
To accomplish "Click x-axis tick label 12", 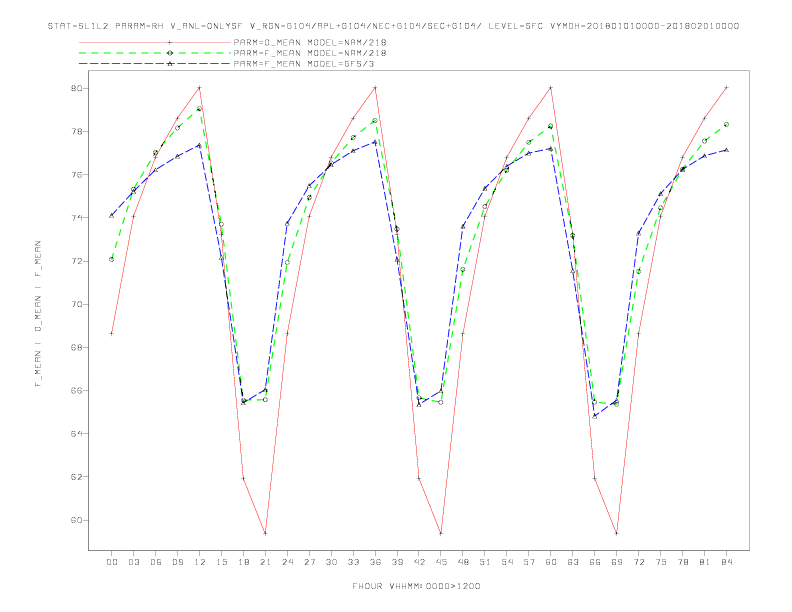I will pyautogui.click(x=200, y=562).
